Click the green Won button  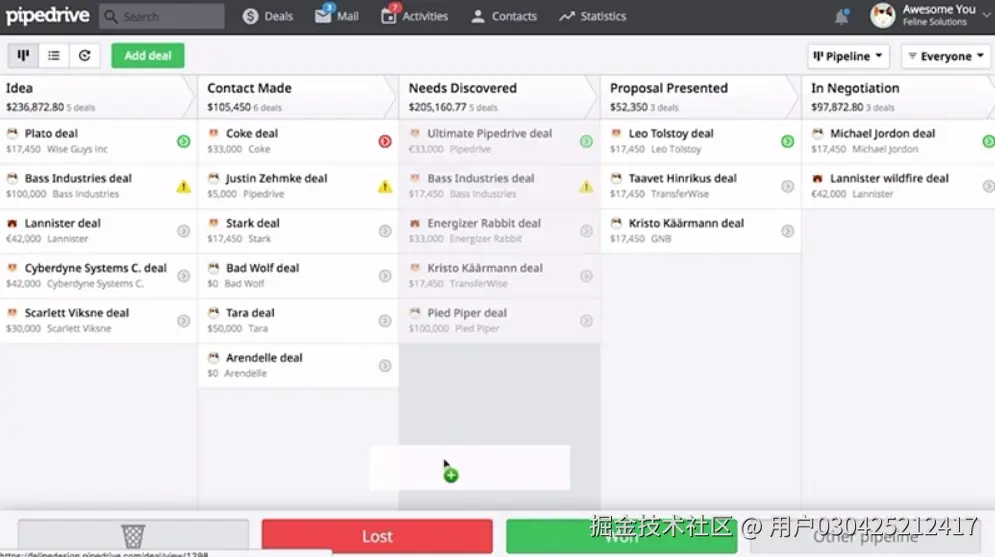[x=621, y=536]
